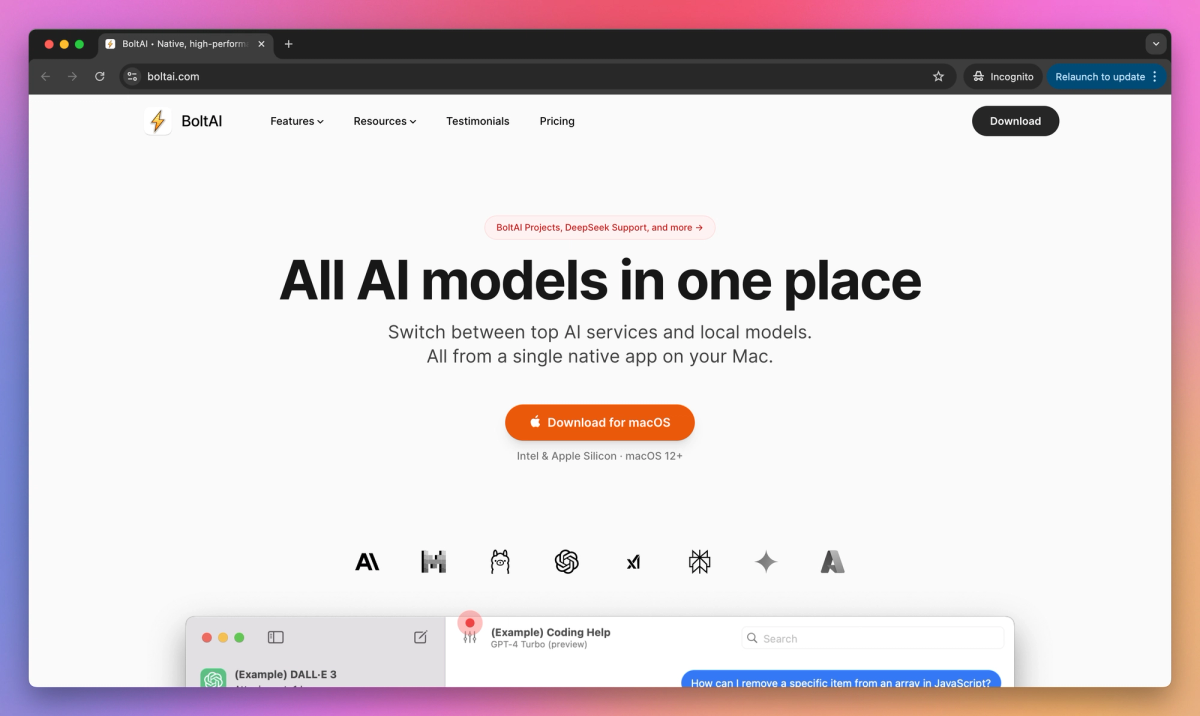The width and height of the screenshot is (1200, 716).
Task: Click the new chat compose icon
Action: (x=420, y=637)
